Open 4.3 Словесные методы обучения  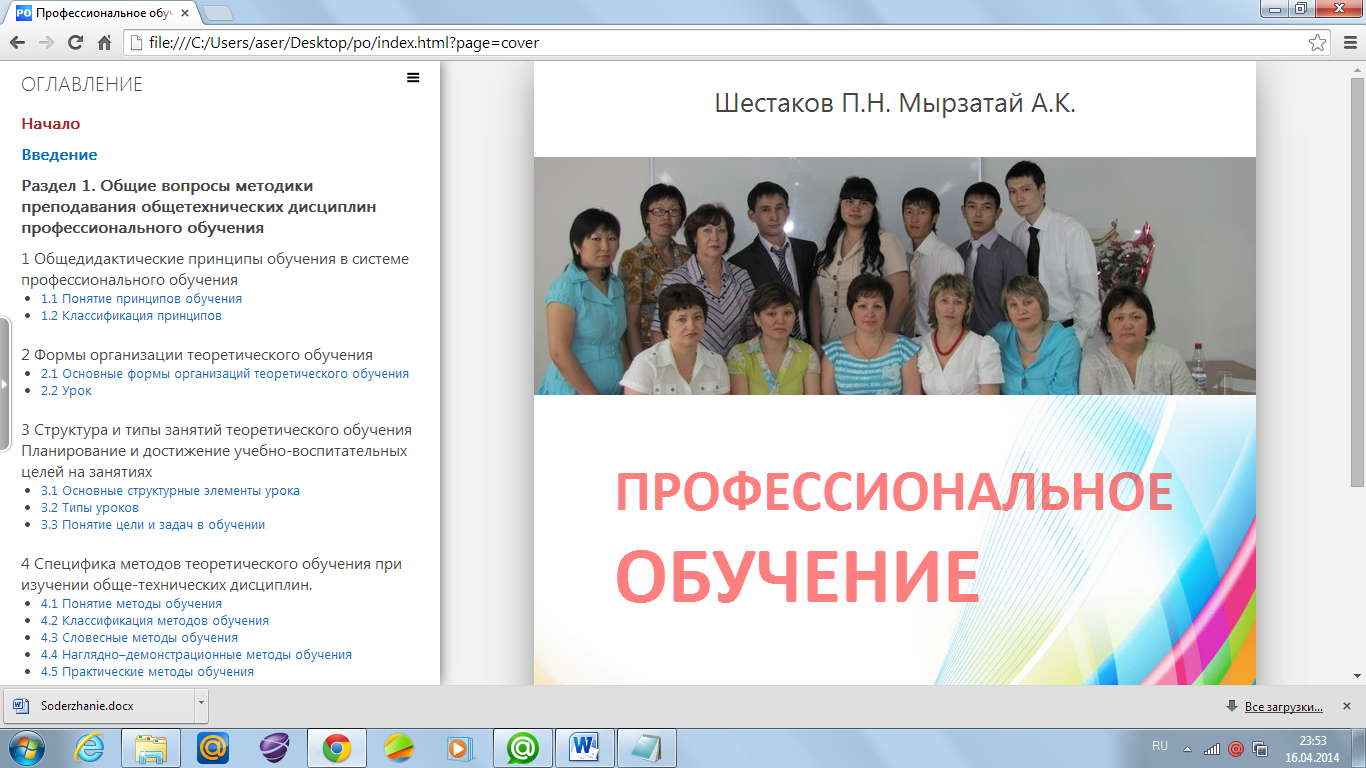point(139,638)
